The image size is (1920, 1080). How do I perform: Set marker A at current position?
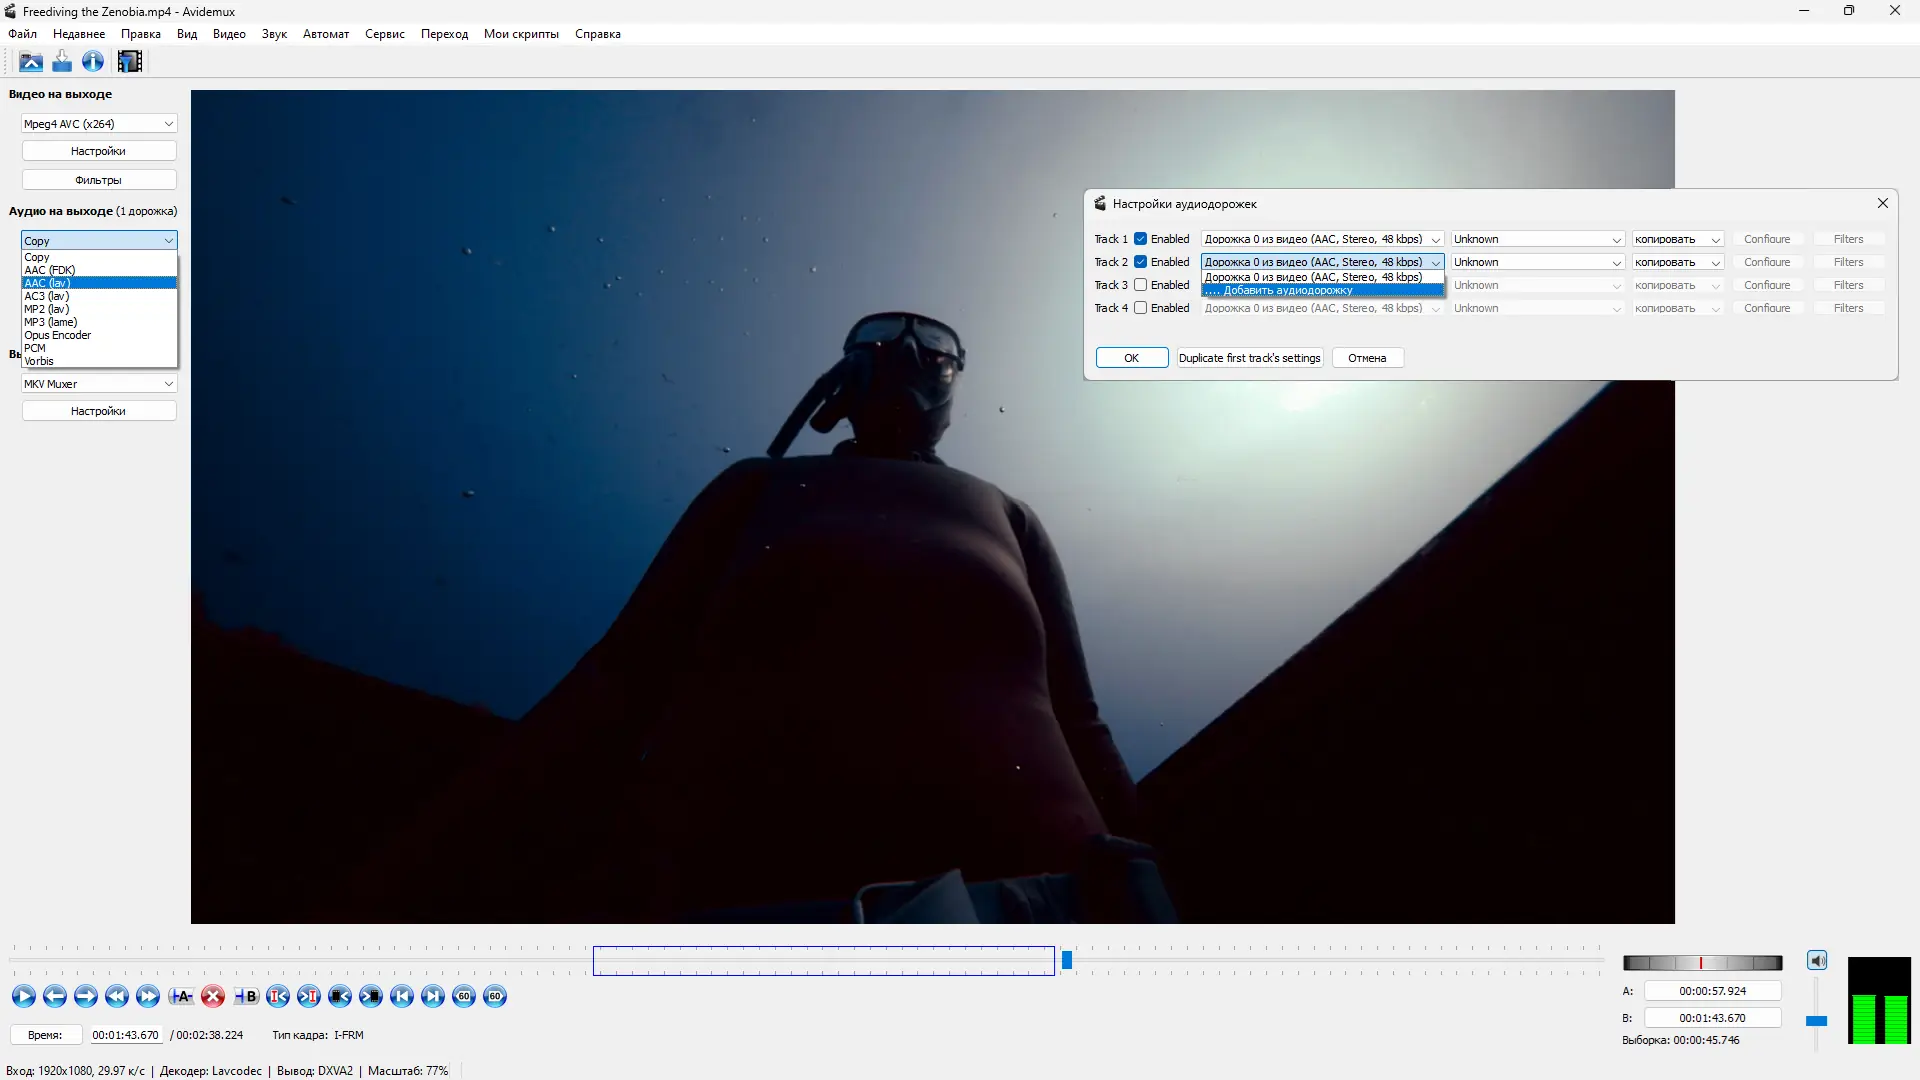coord(181,996)
